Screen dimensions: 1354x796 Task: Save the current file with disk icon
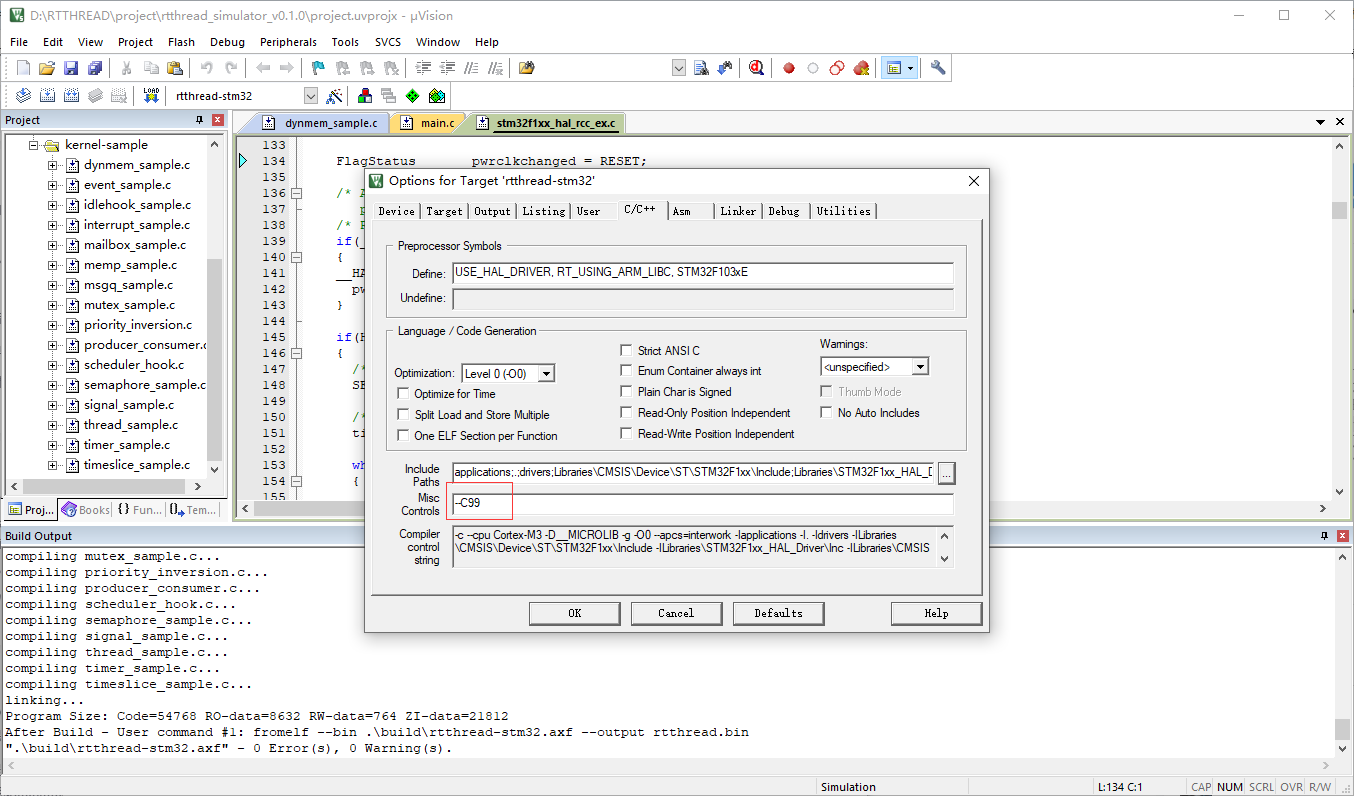pyautogui.click(x=70, y=68)
